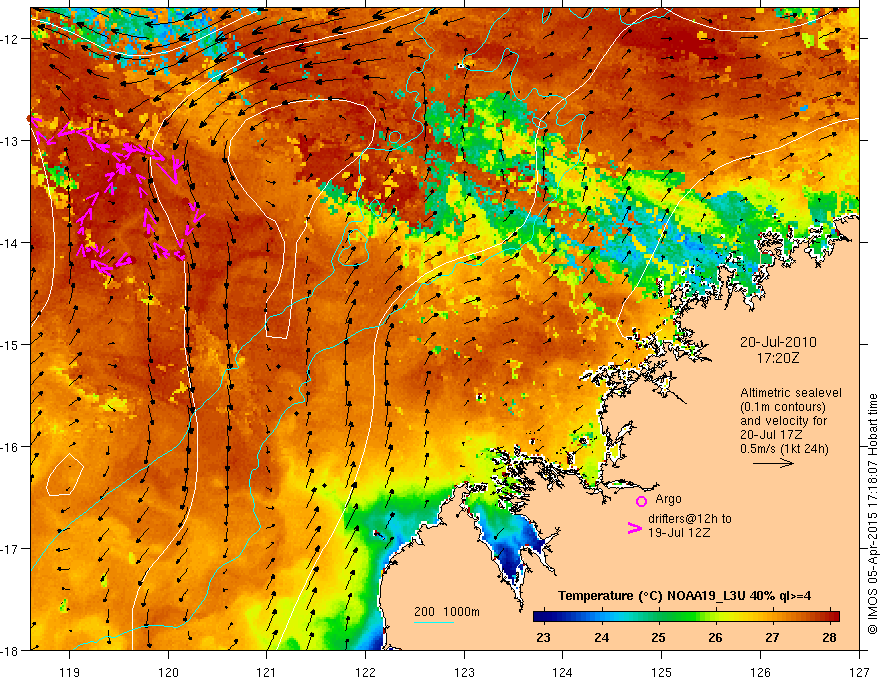The image size is (880, 680).
Task: Click the 0.5m/s velocity scale arrow in legend
Action: tap(773, 463)
